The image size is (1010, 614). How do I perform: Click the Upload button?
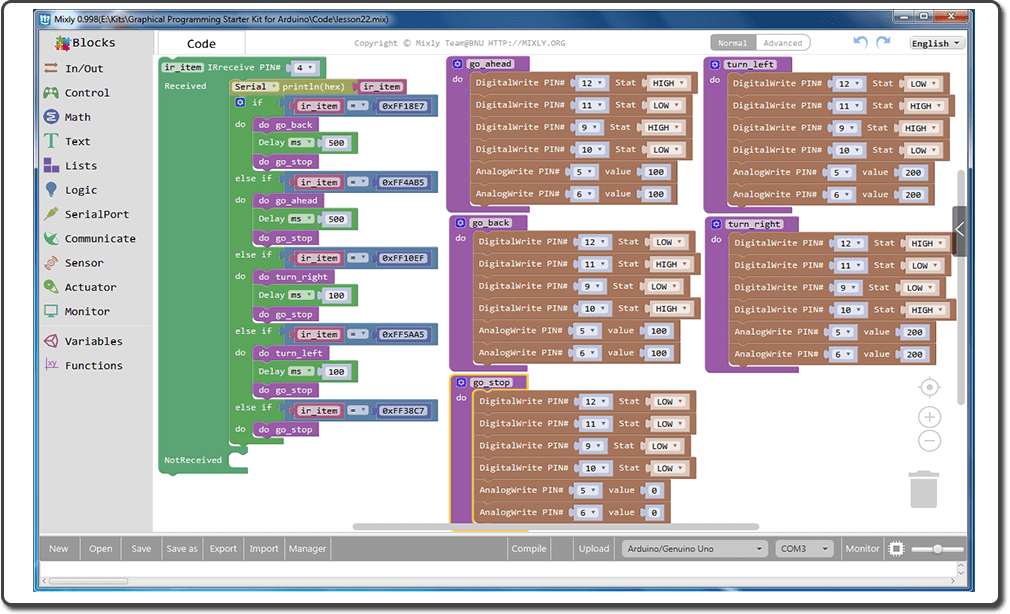pyautogui.click(x=594, y=548)
